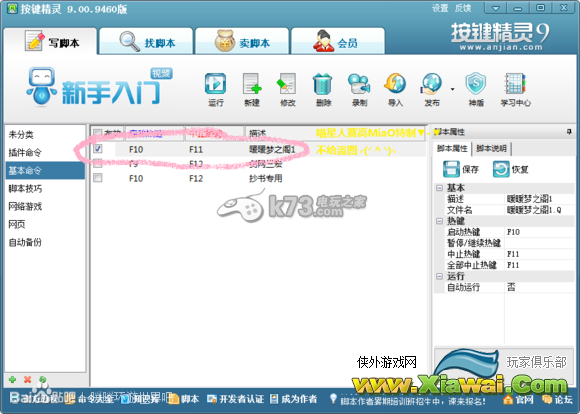Click the 启动热键 value F10

540,232
